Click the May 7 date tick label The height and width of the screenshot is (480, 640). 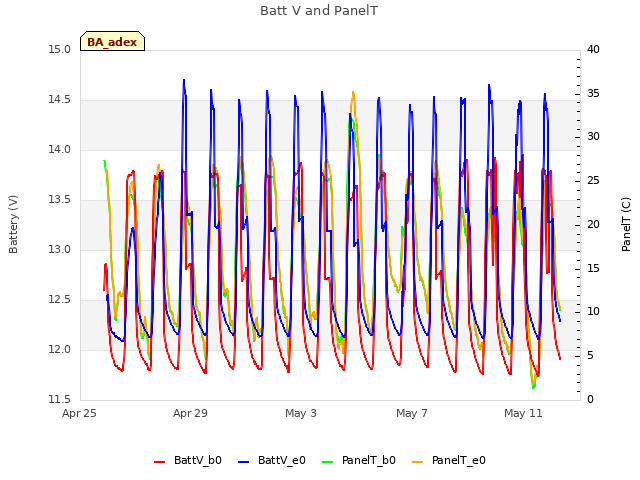(x=412, y=413)
